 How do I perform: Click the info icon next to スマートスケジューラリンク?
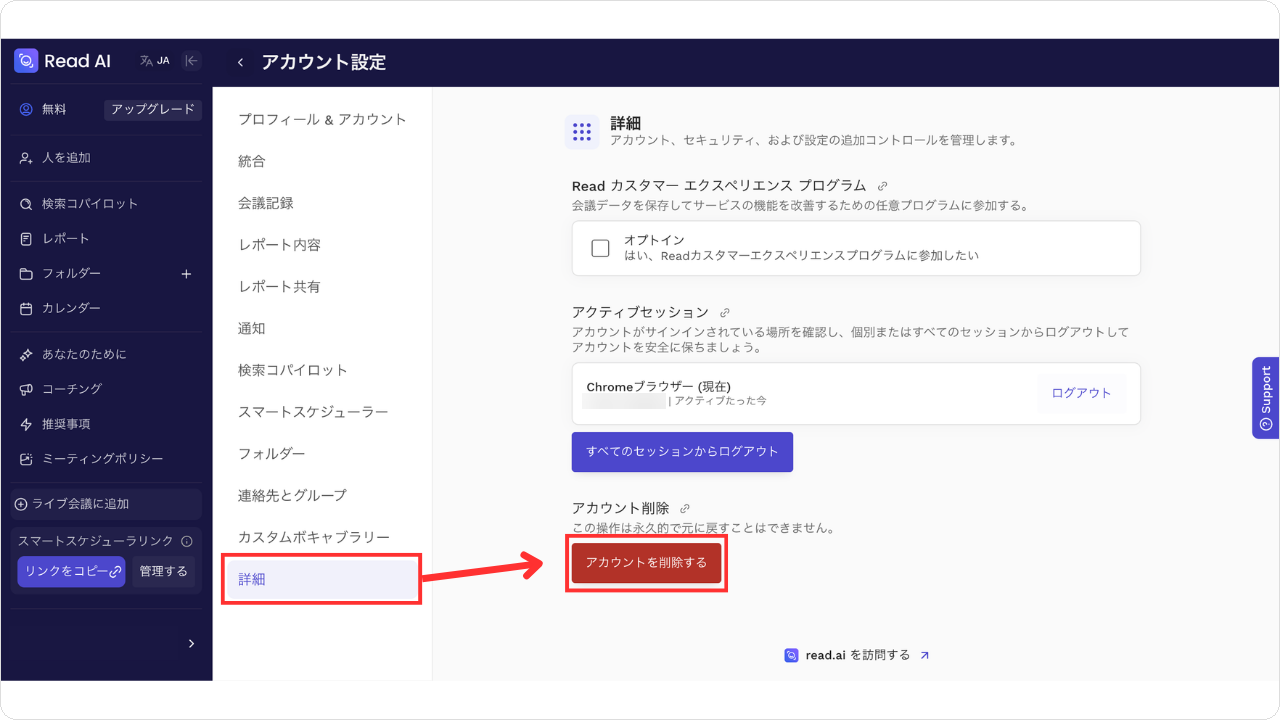pos(187,541)
